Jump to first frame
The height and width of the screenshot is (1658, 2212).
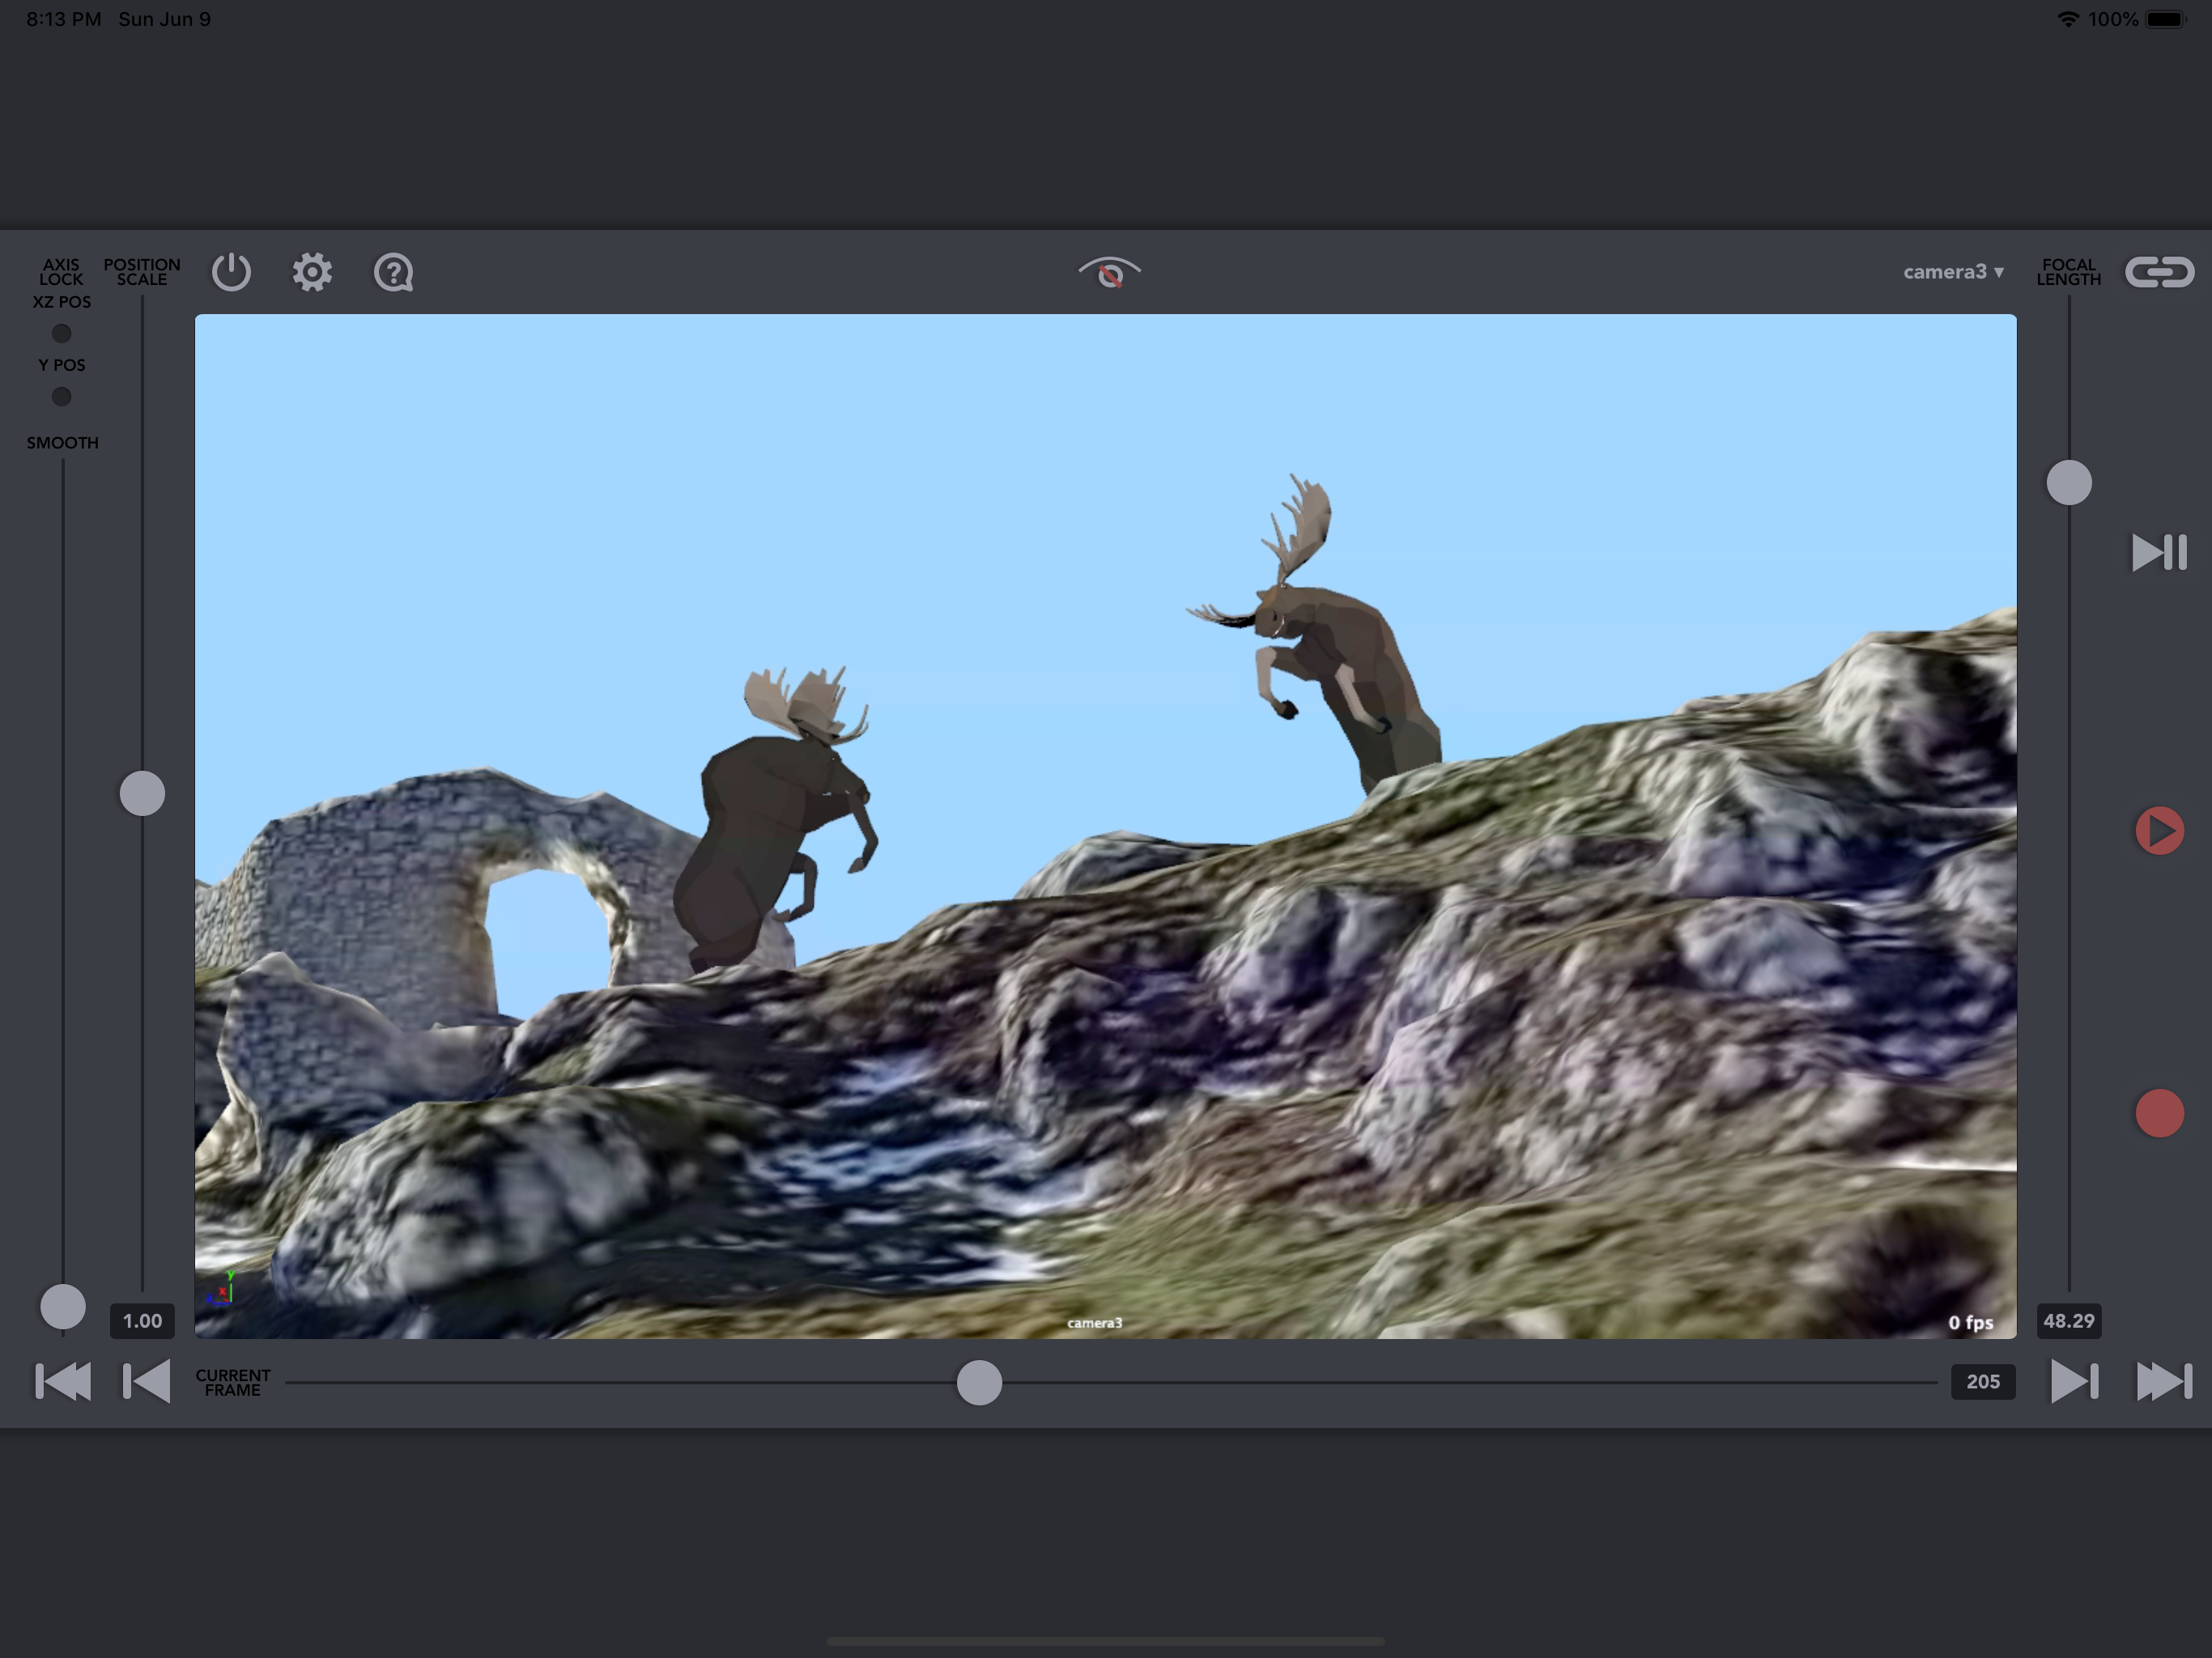click(63, 1381)
